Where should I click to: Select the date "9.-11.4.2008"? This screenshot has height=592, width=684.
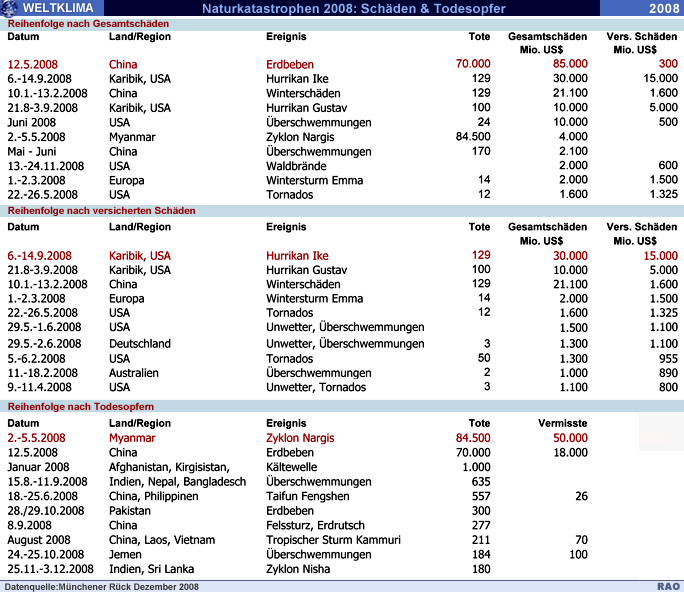coord(39,387)
